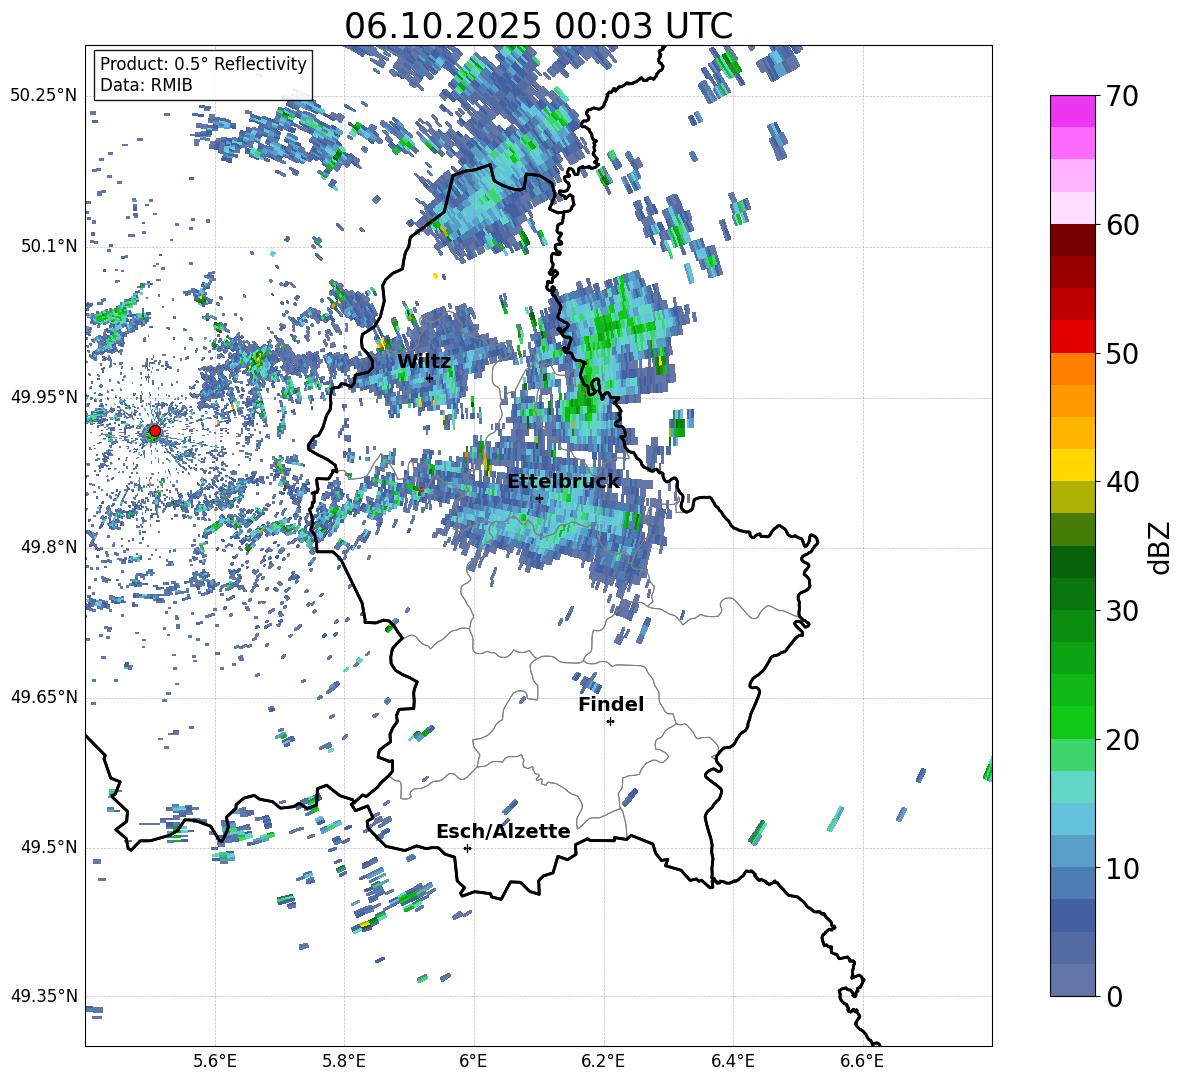Click the Wiltz city label

click(x=424, y=361)
